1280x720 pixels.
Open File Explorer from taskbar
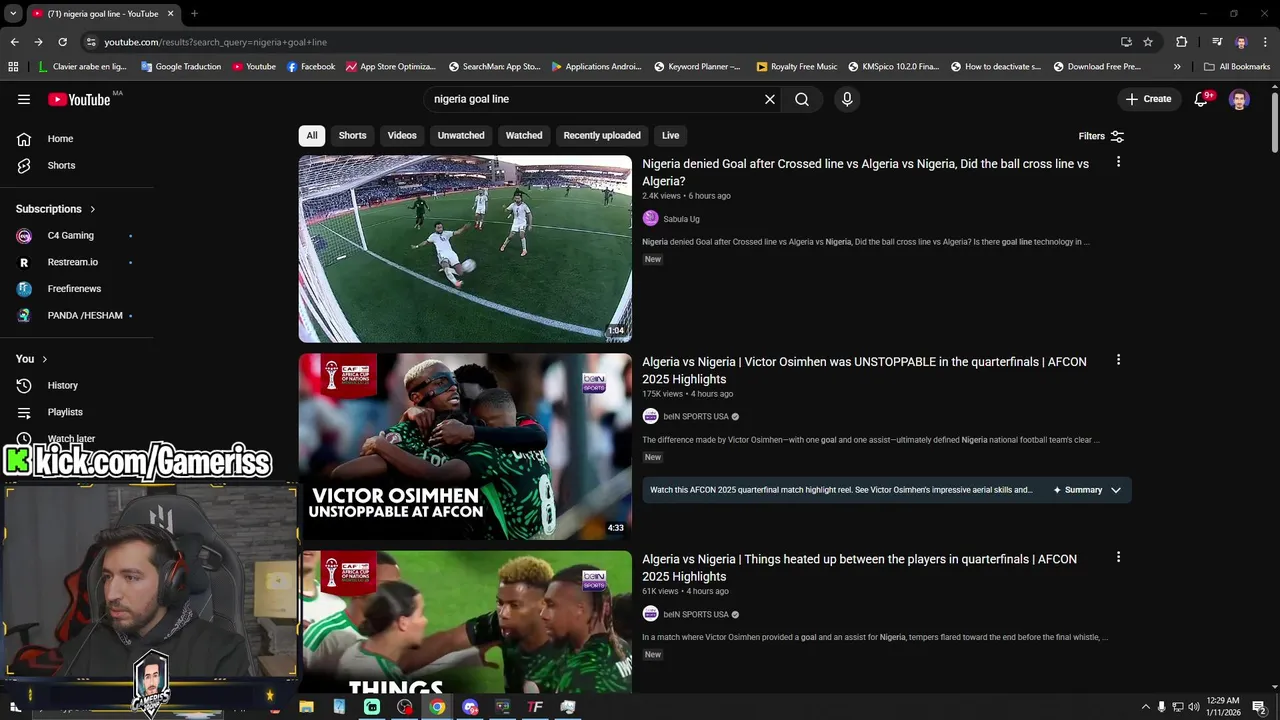(306, 707)
